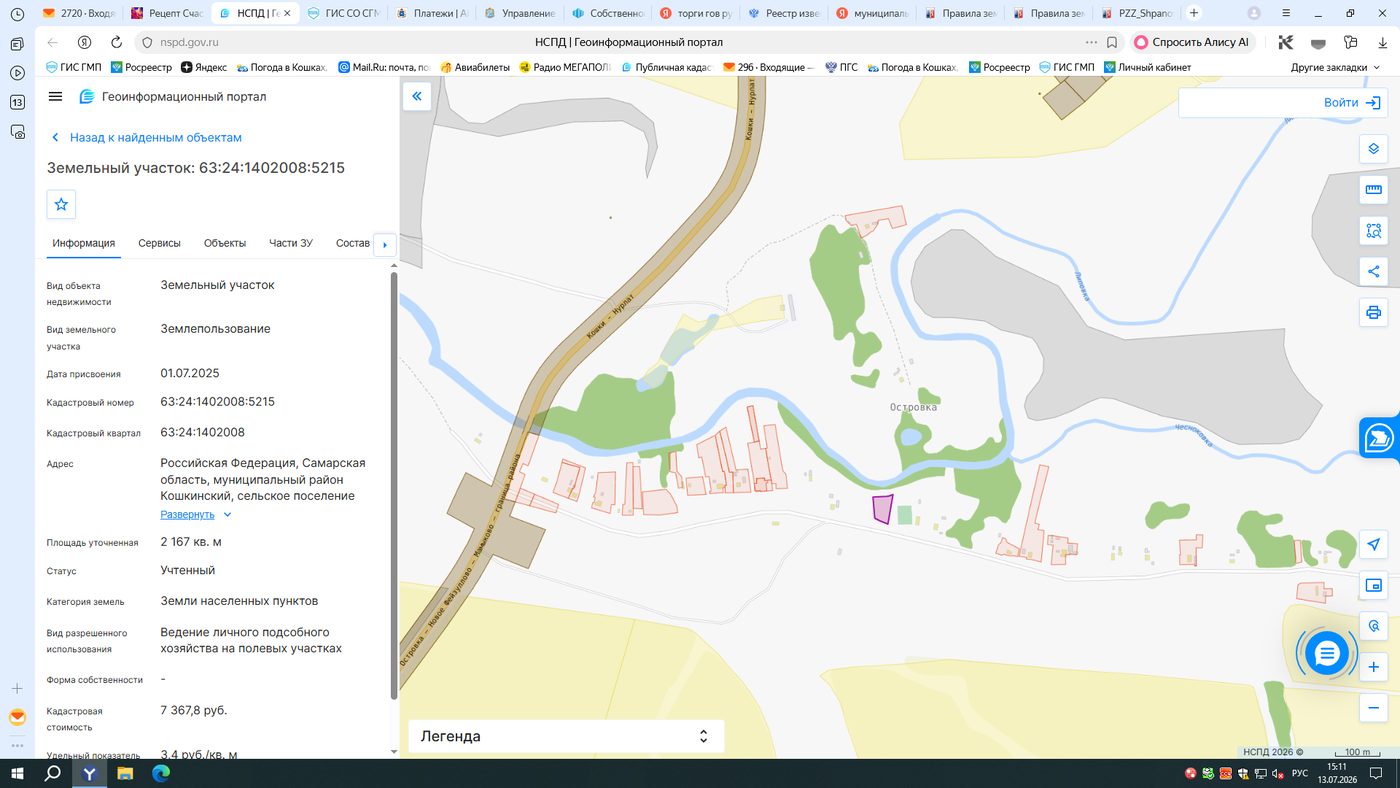The height and width of the screenshot is (788, 1400).
Task: Click the share map icon
Action: tap(1373, 272)
